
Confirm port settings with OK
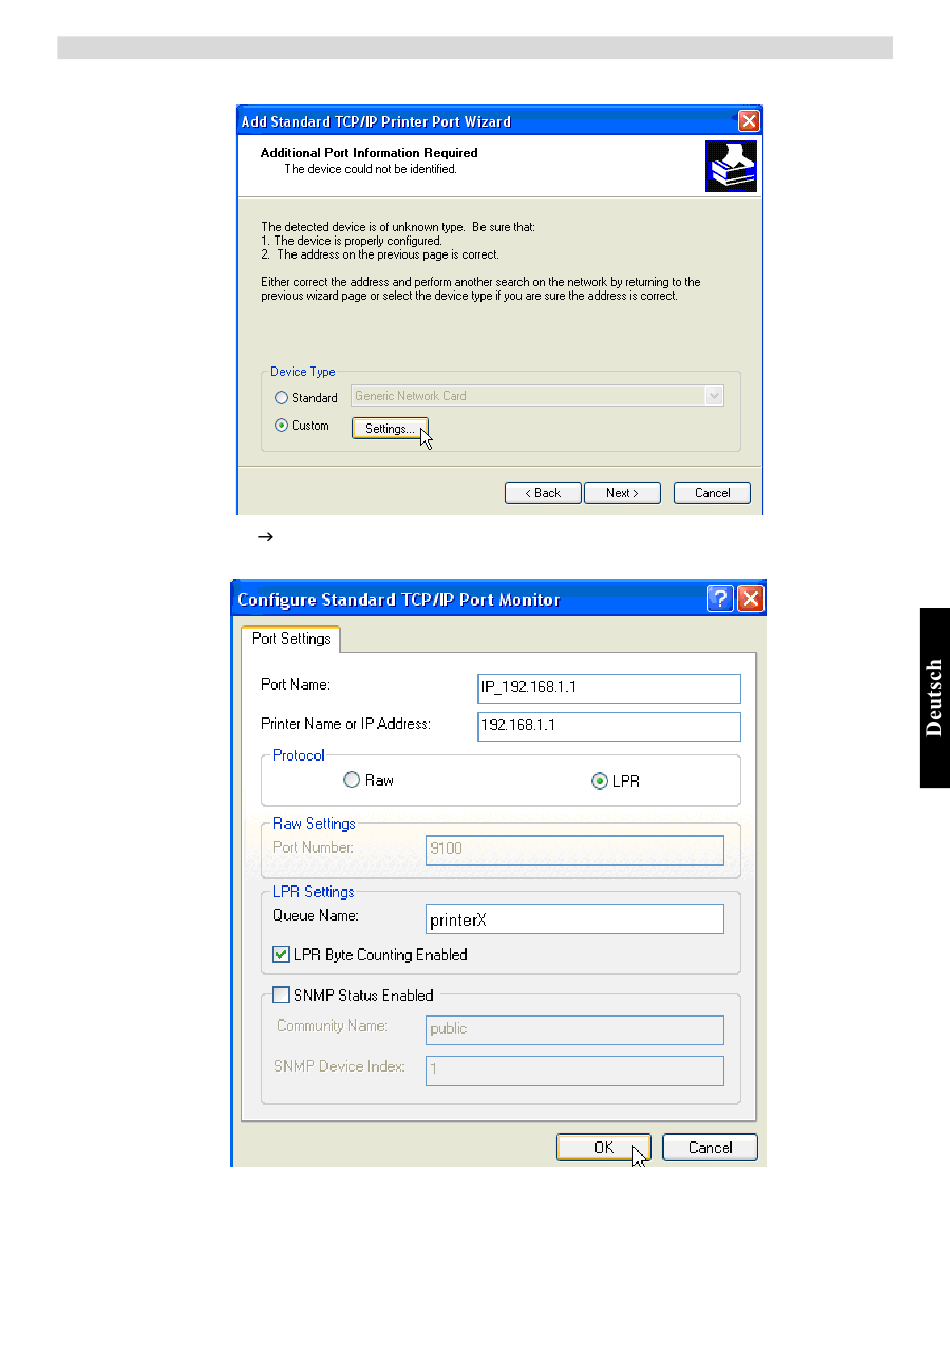[x=603, y=1147]
